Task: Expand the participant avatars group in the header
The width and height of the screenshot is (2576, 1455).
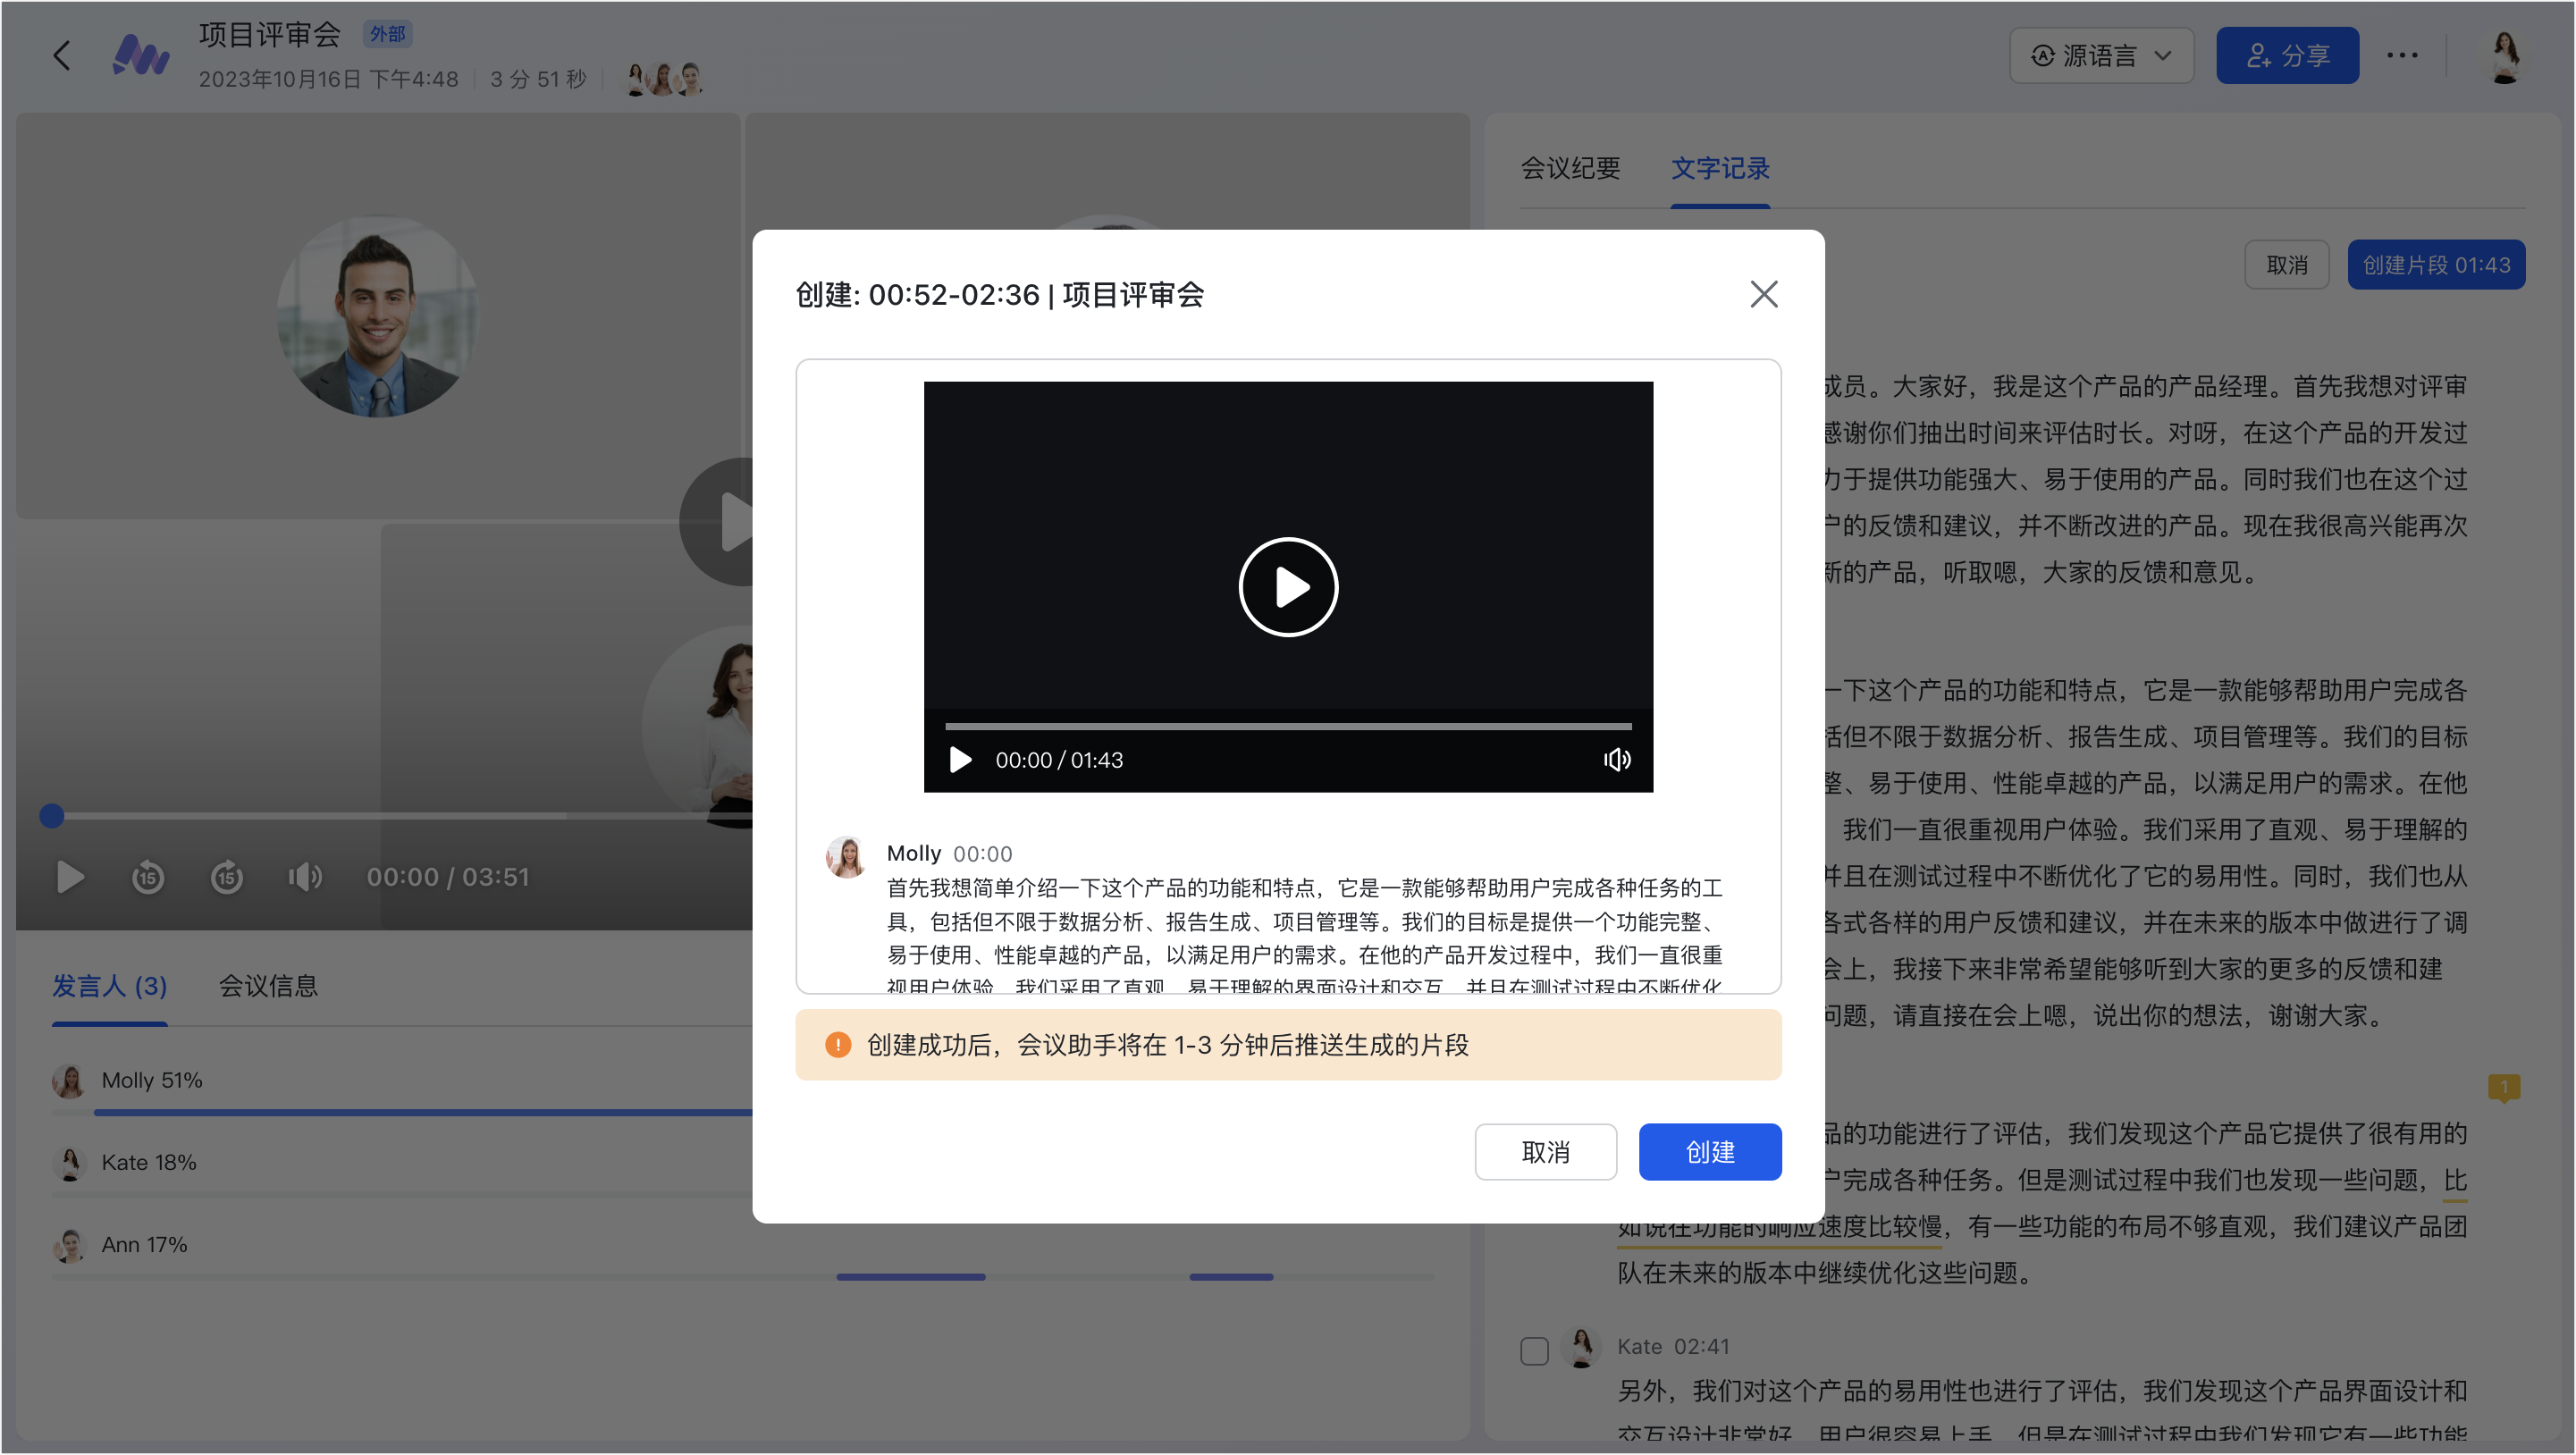Action: [x=663, y=77]
